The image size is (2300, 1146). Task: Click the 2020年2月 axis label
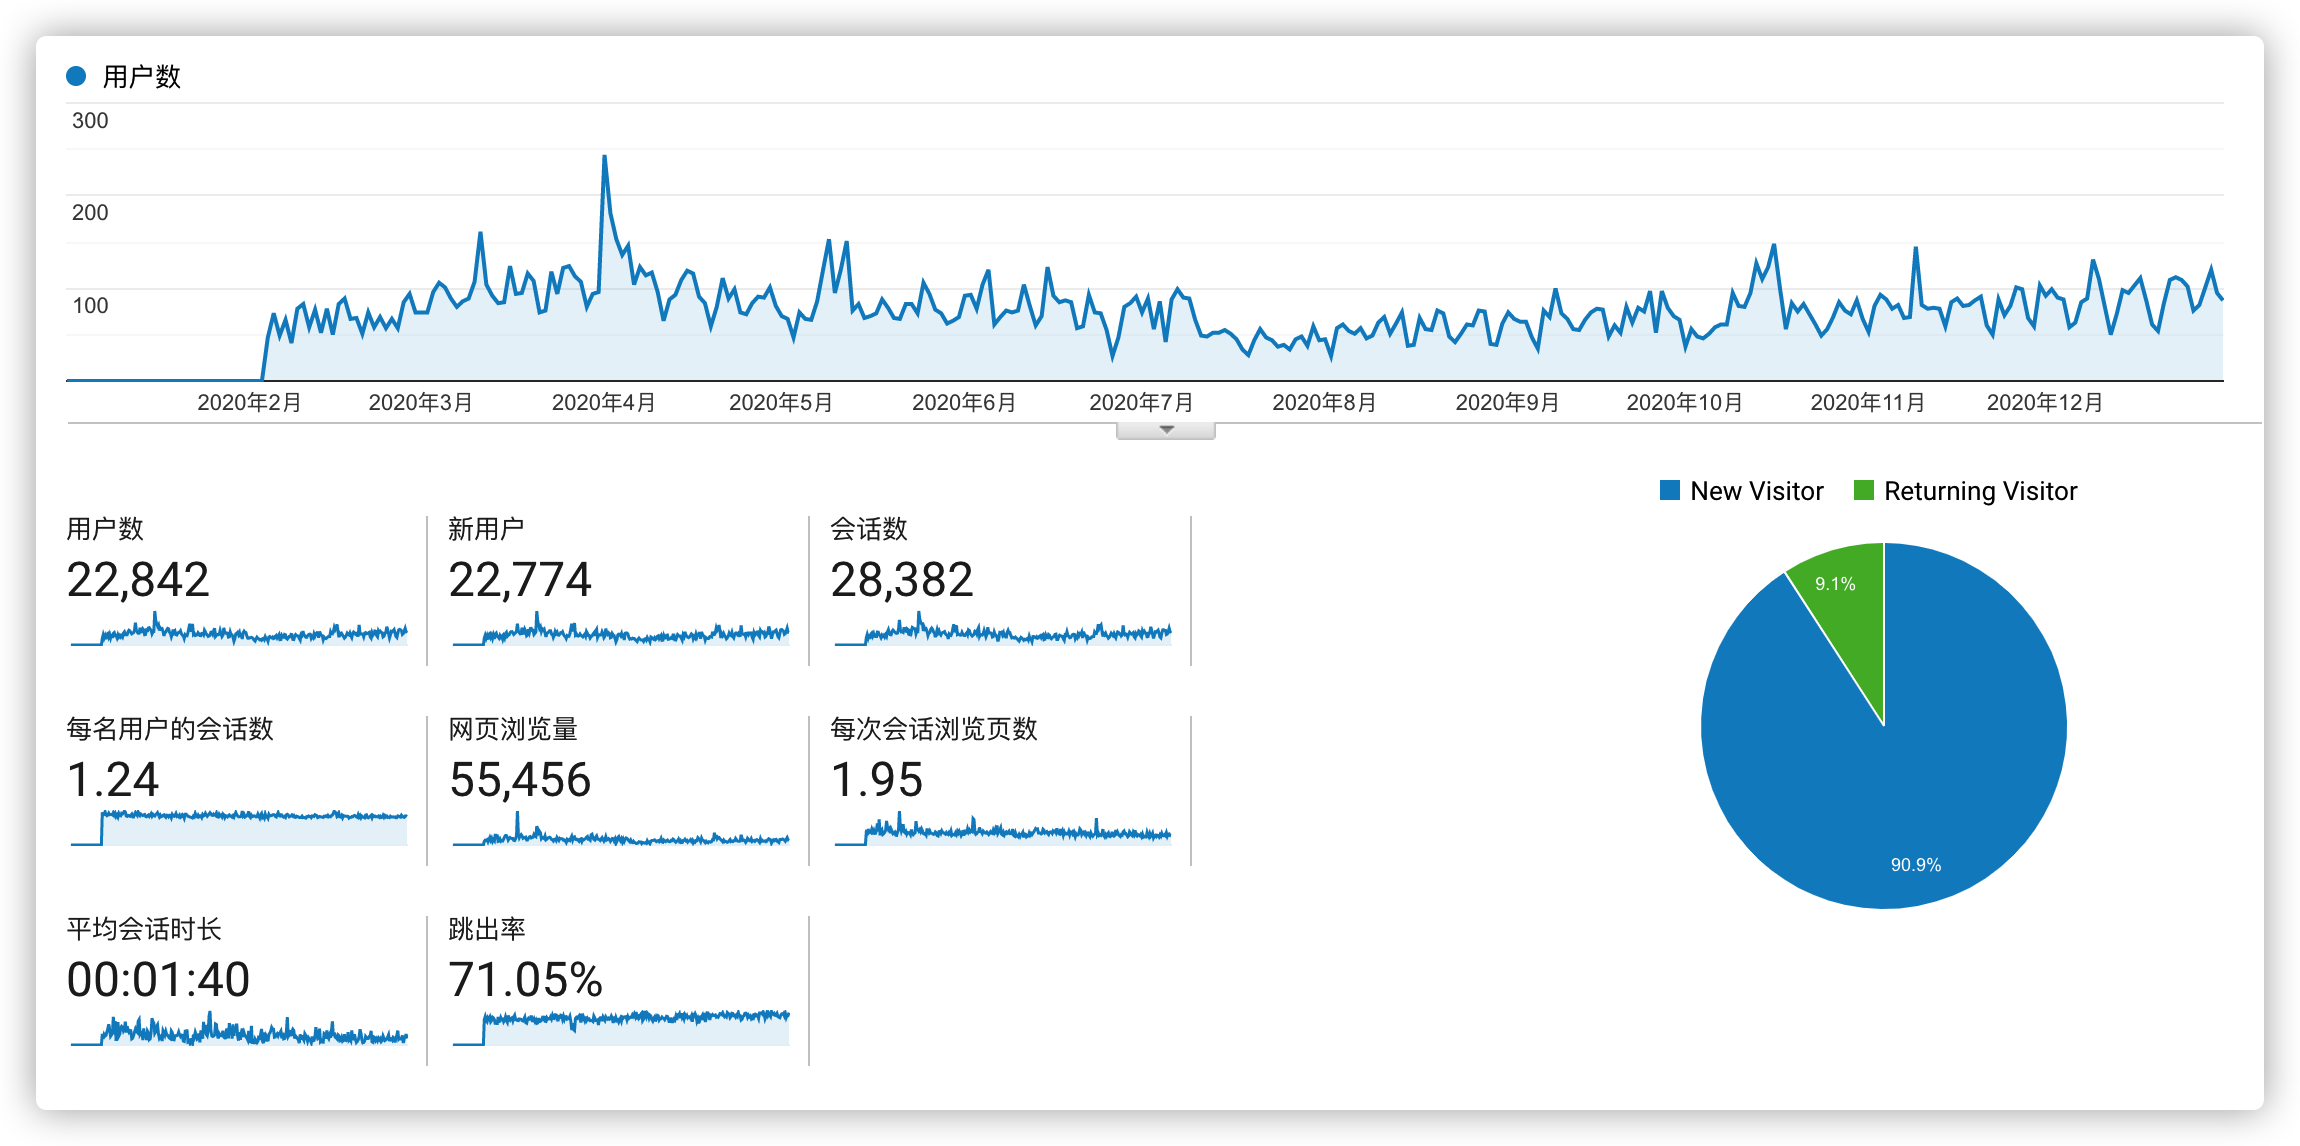(x=249, y=402)
